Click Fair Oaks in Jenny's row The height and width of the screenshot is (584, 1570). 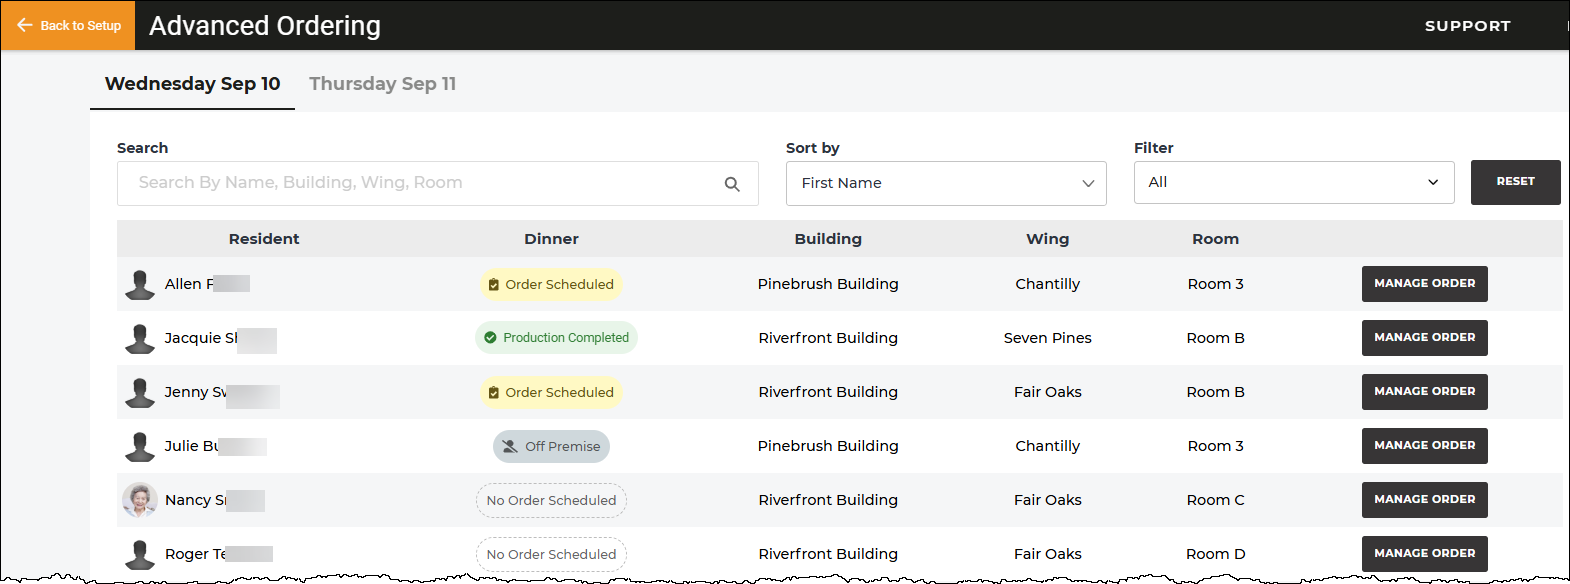click(1047, 392)
